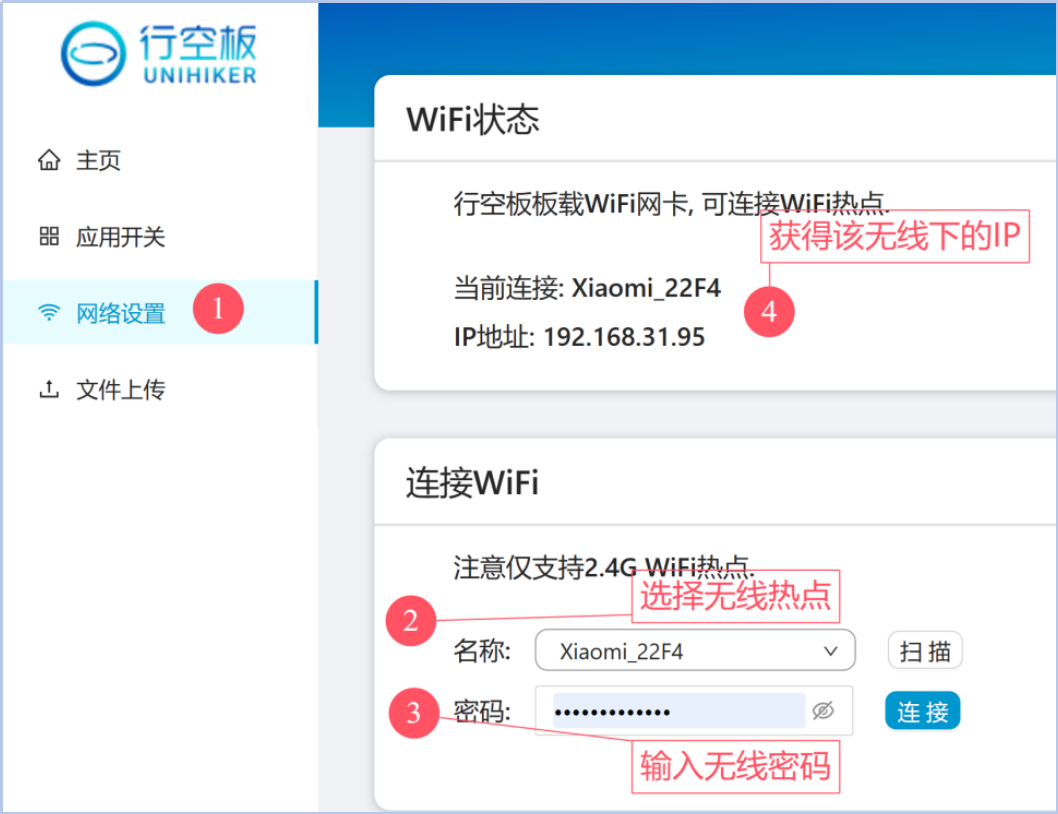Click the 连接 button
Image resolution: width=1058 pixels, height=814 pixels.
click(x=922, y=711)
